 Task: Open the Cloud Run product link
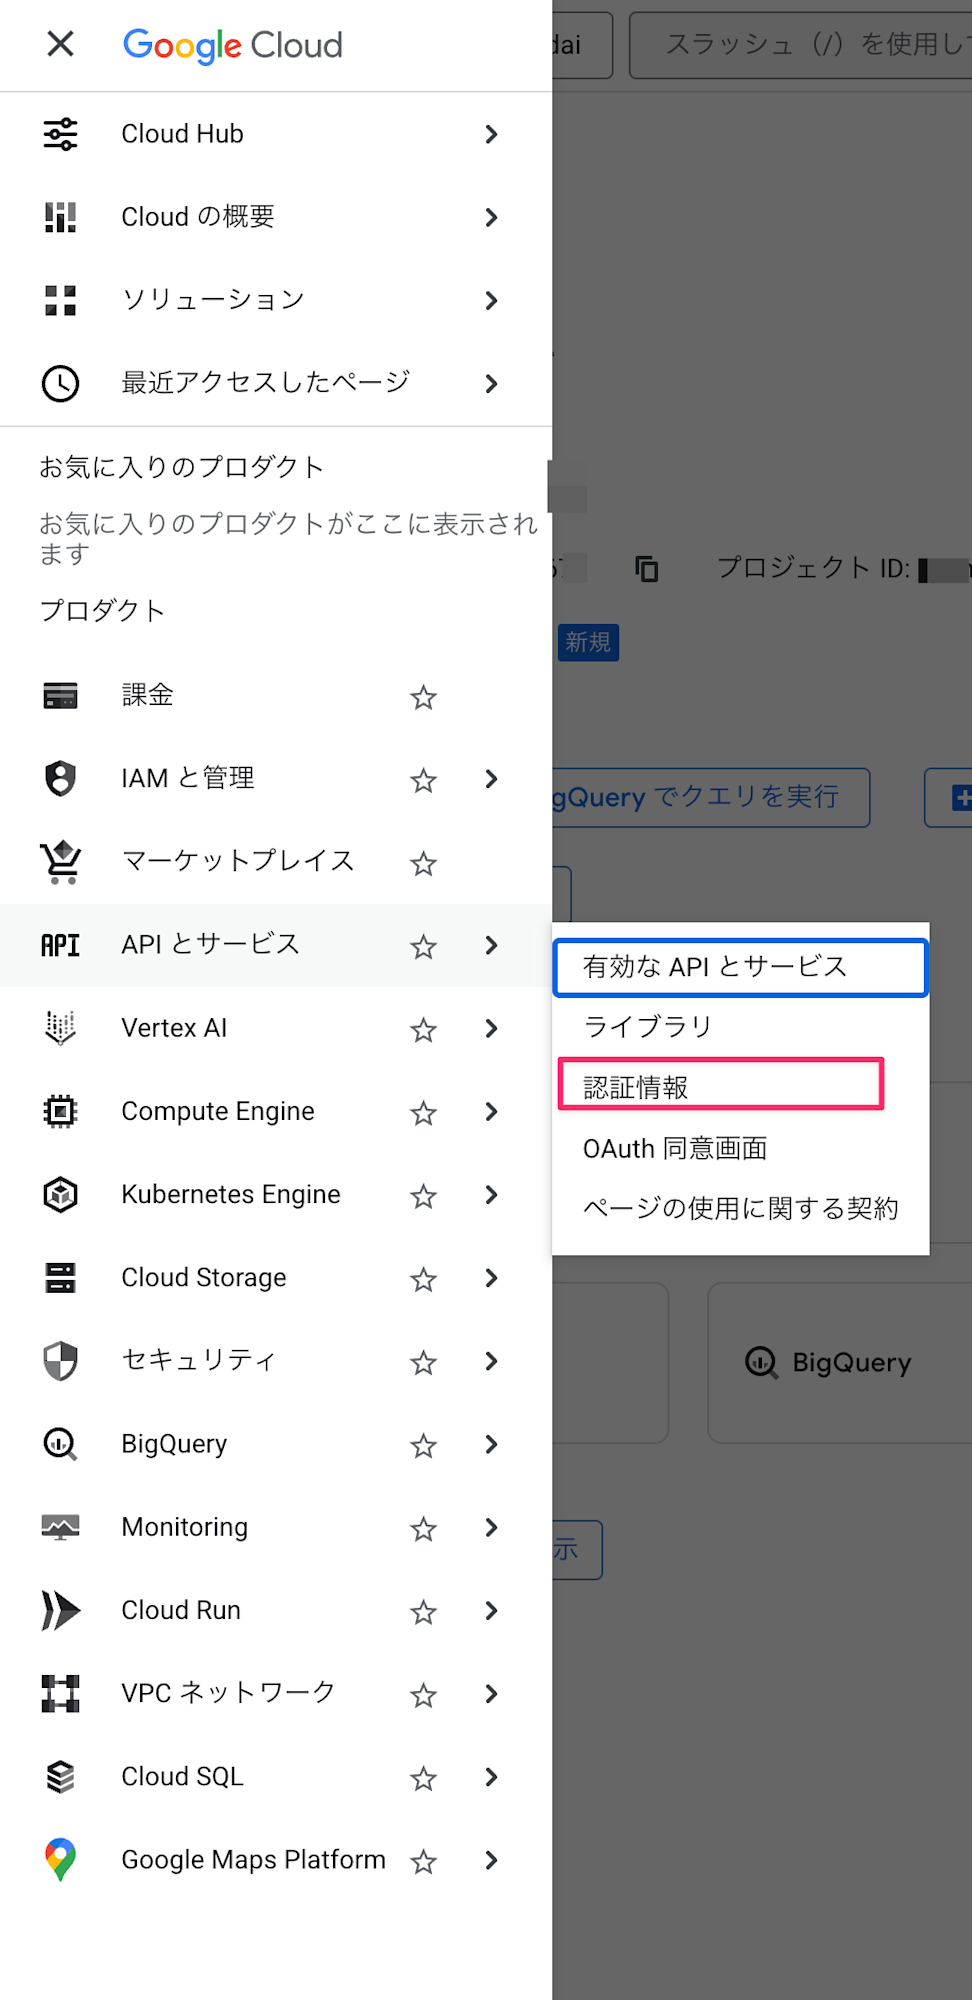[181, 1610]
